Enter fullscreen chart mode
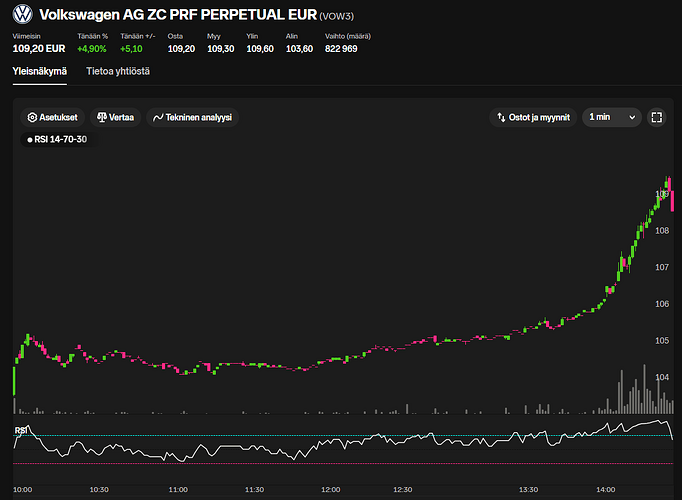 coord(657,117)
